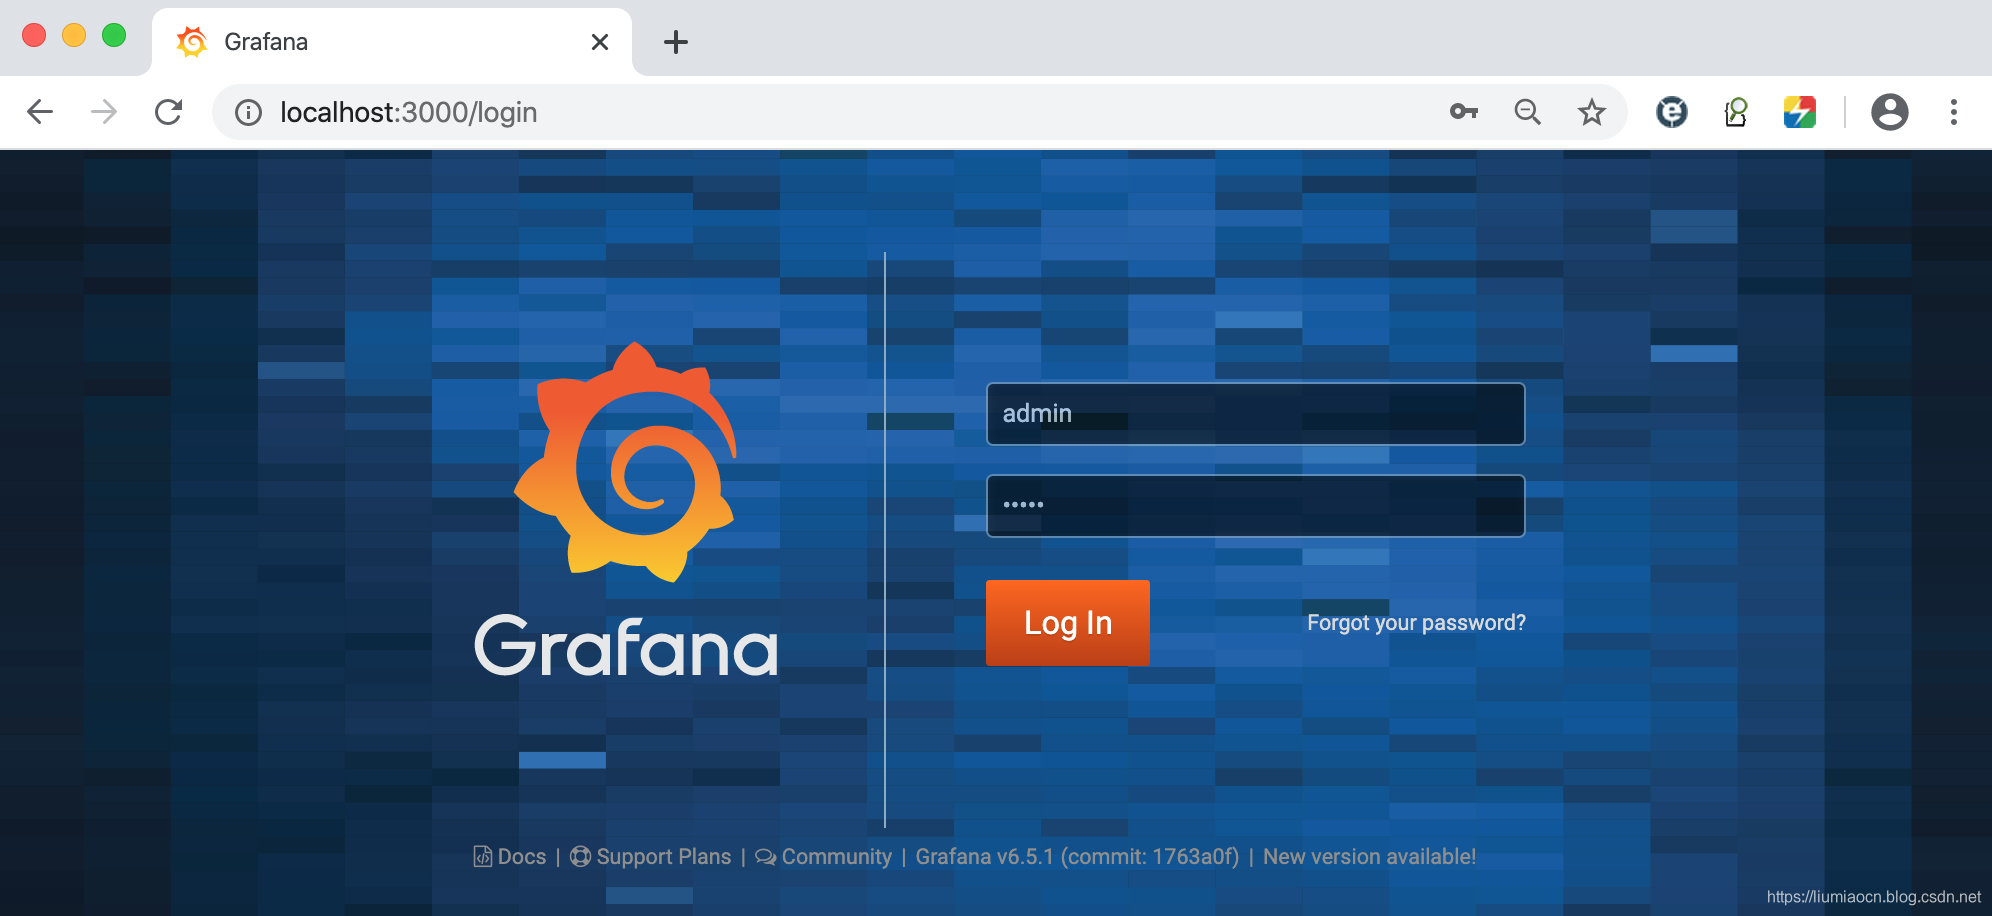
Task: Click the Grafana wordmark text
Action: [x=626, y=646]
